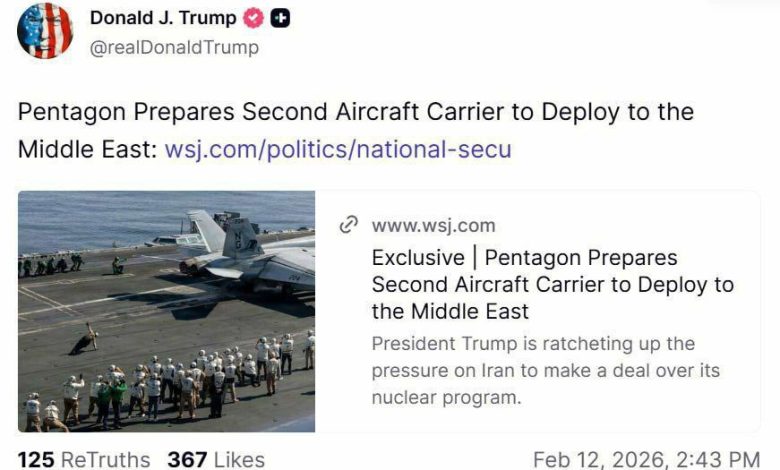The width and height of the screenshot is (780, 470).
Task: Open the Exclusive Pentagon Prepares card headline
Action: click(552, 284)
